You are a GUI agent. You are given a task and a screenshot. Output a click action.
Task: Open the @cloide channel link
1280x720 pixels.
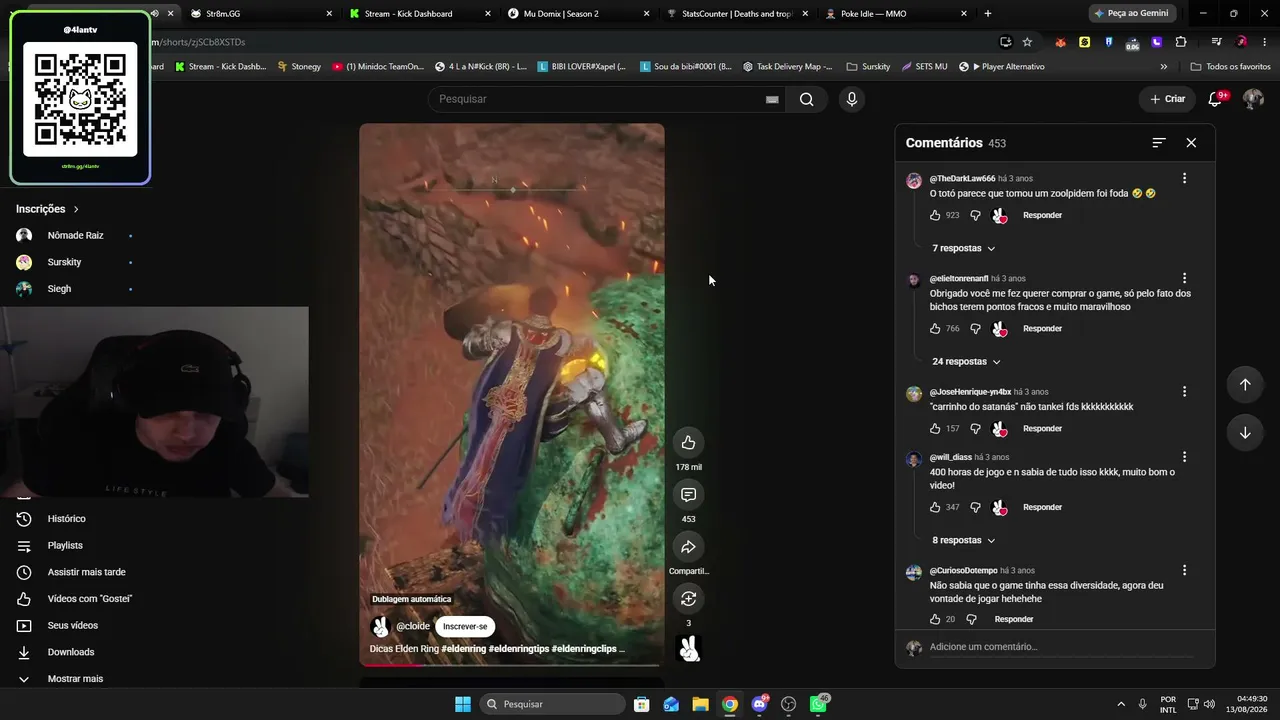tap(413, 627)
